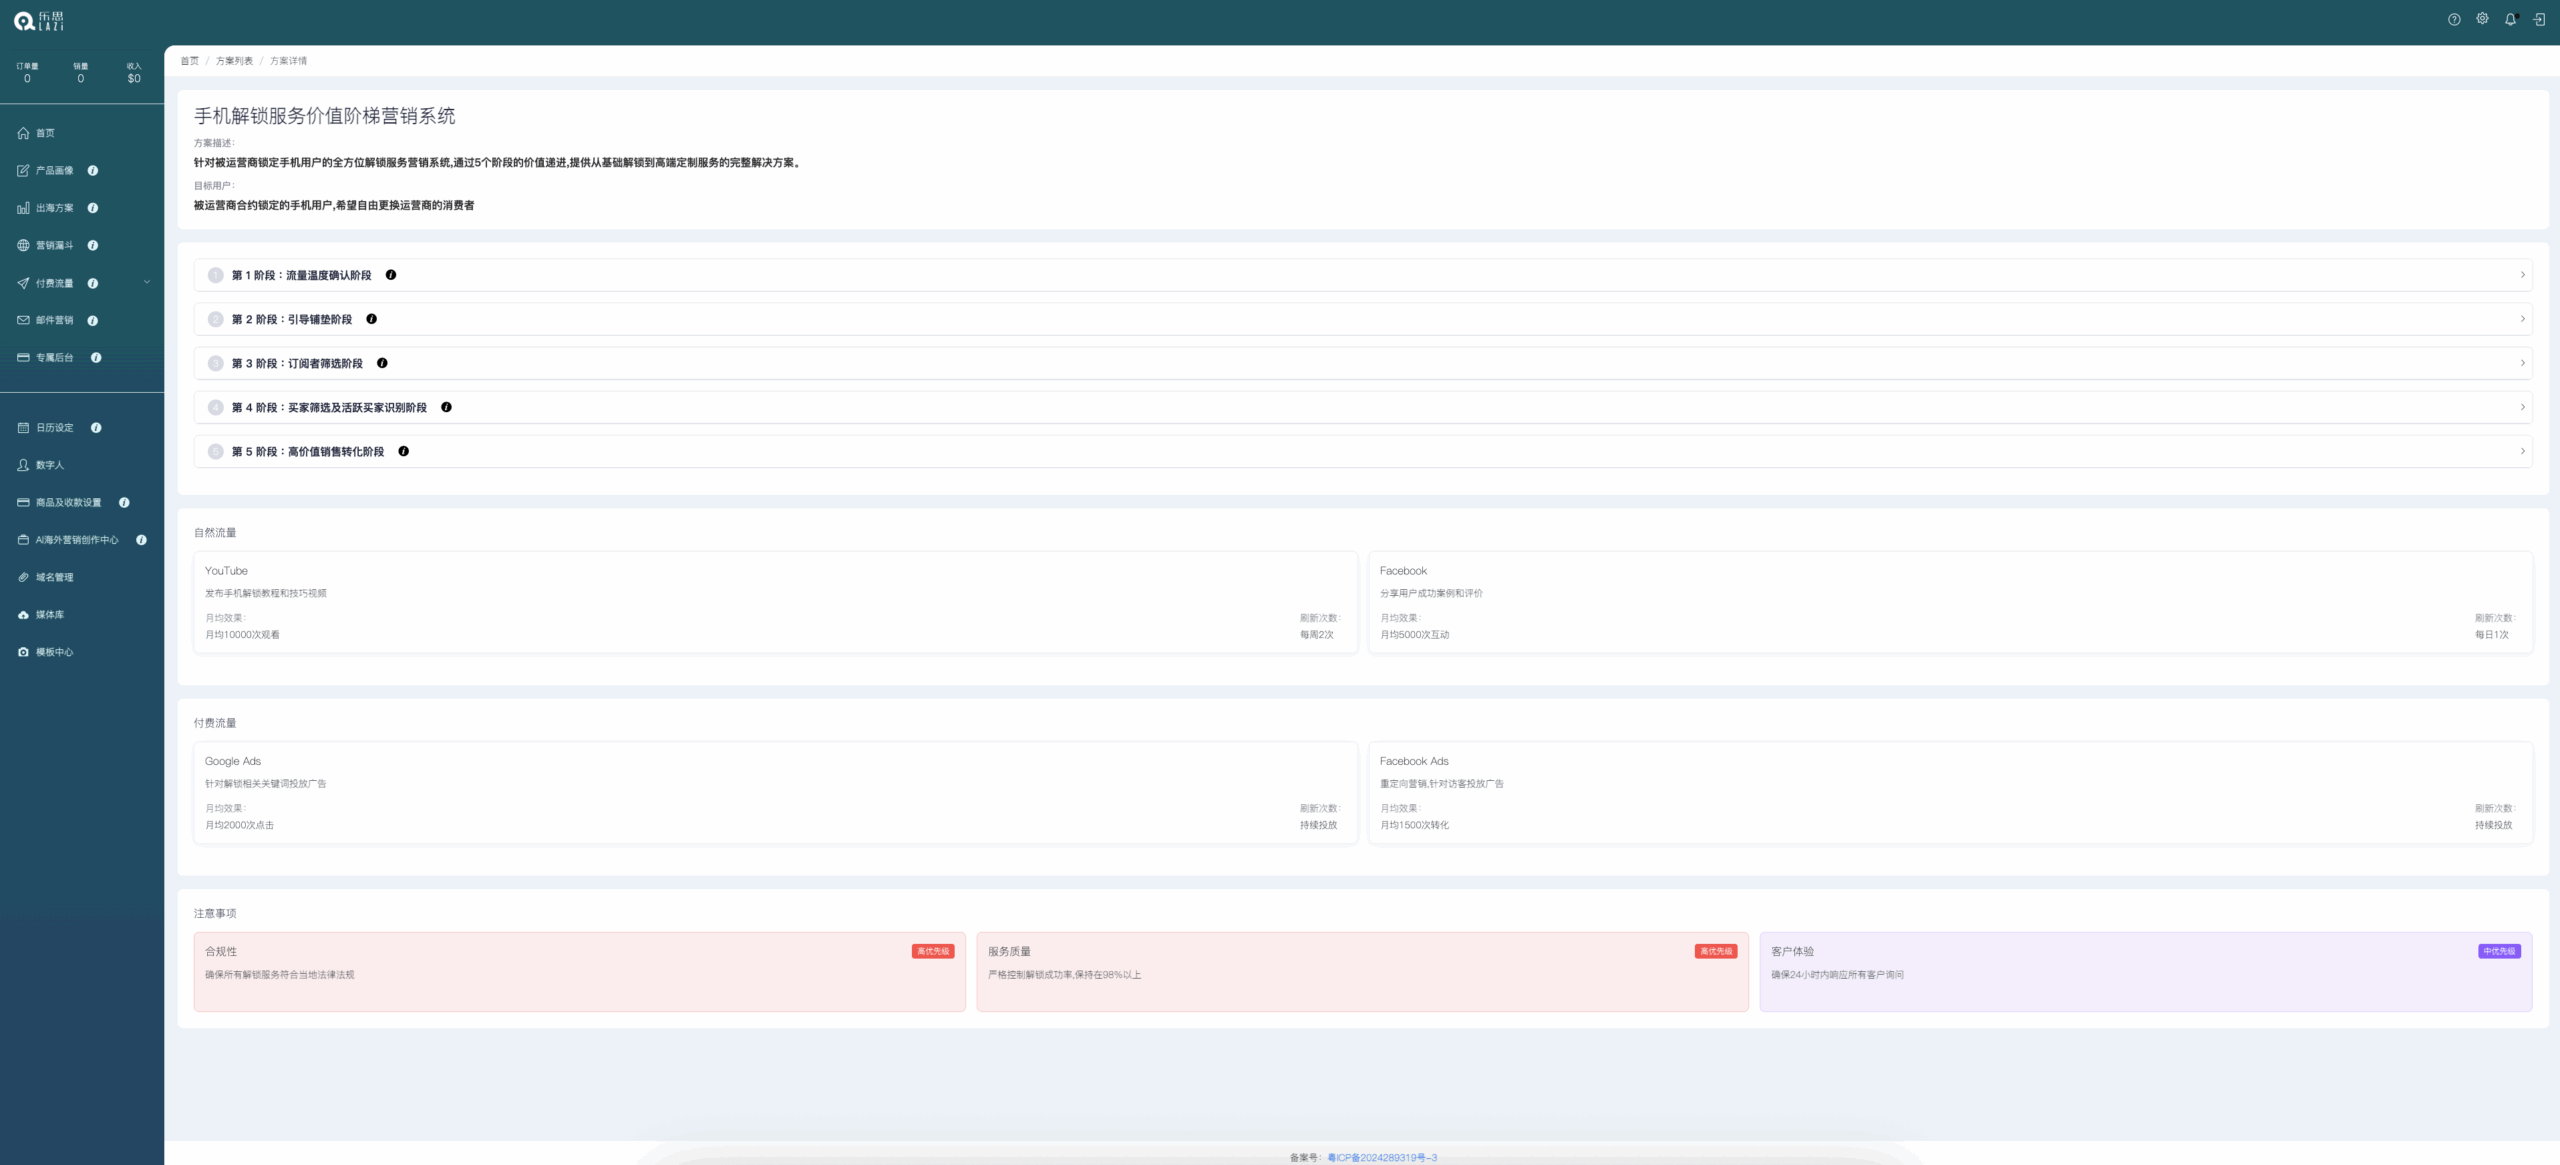Image resolution: width=2560 pixels, height=1165 pixels.
Task: Open the help question mark icon
Action: (2454, 20)
